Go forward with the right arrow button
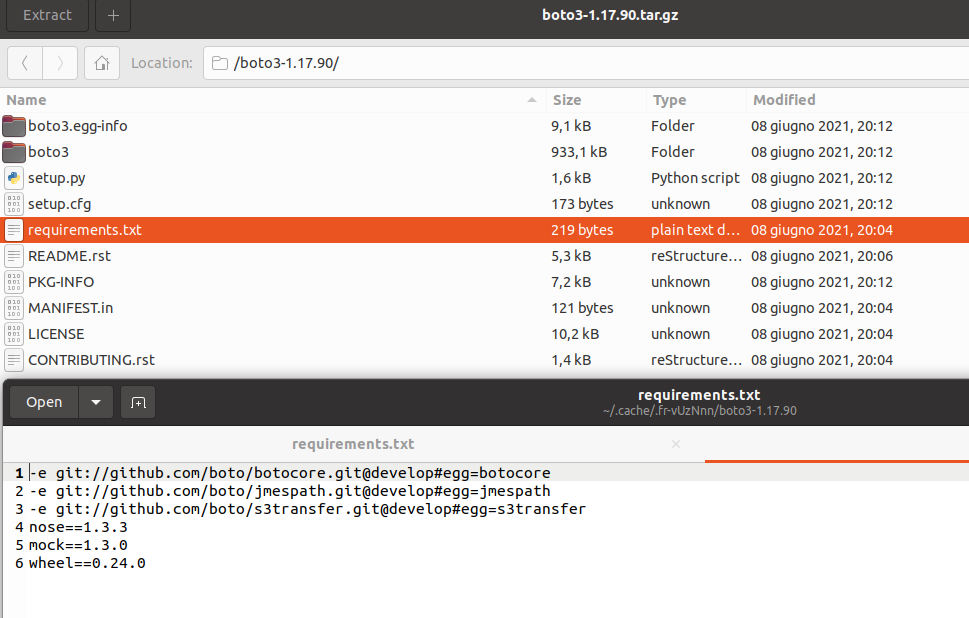Viewport: 969px width, 618px height. point(60,63)
